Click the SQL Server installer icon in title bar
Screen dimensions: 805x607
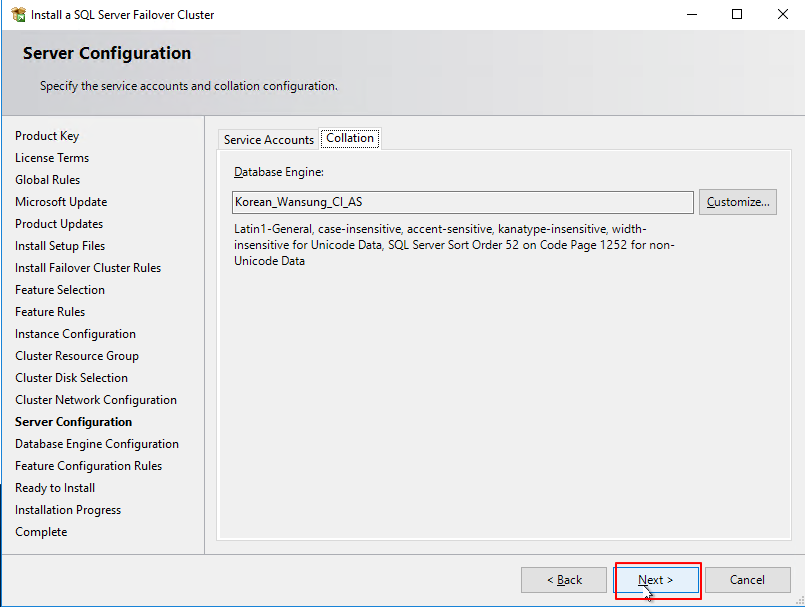coord(17,14)
